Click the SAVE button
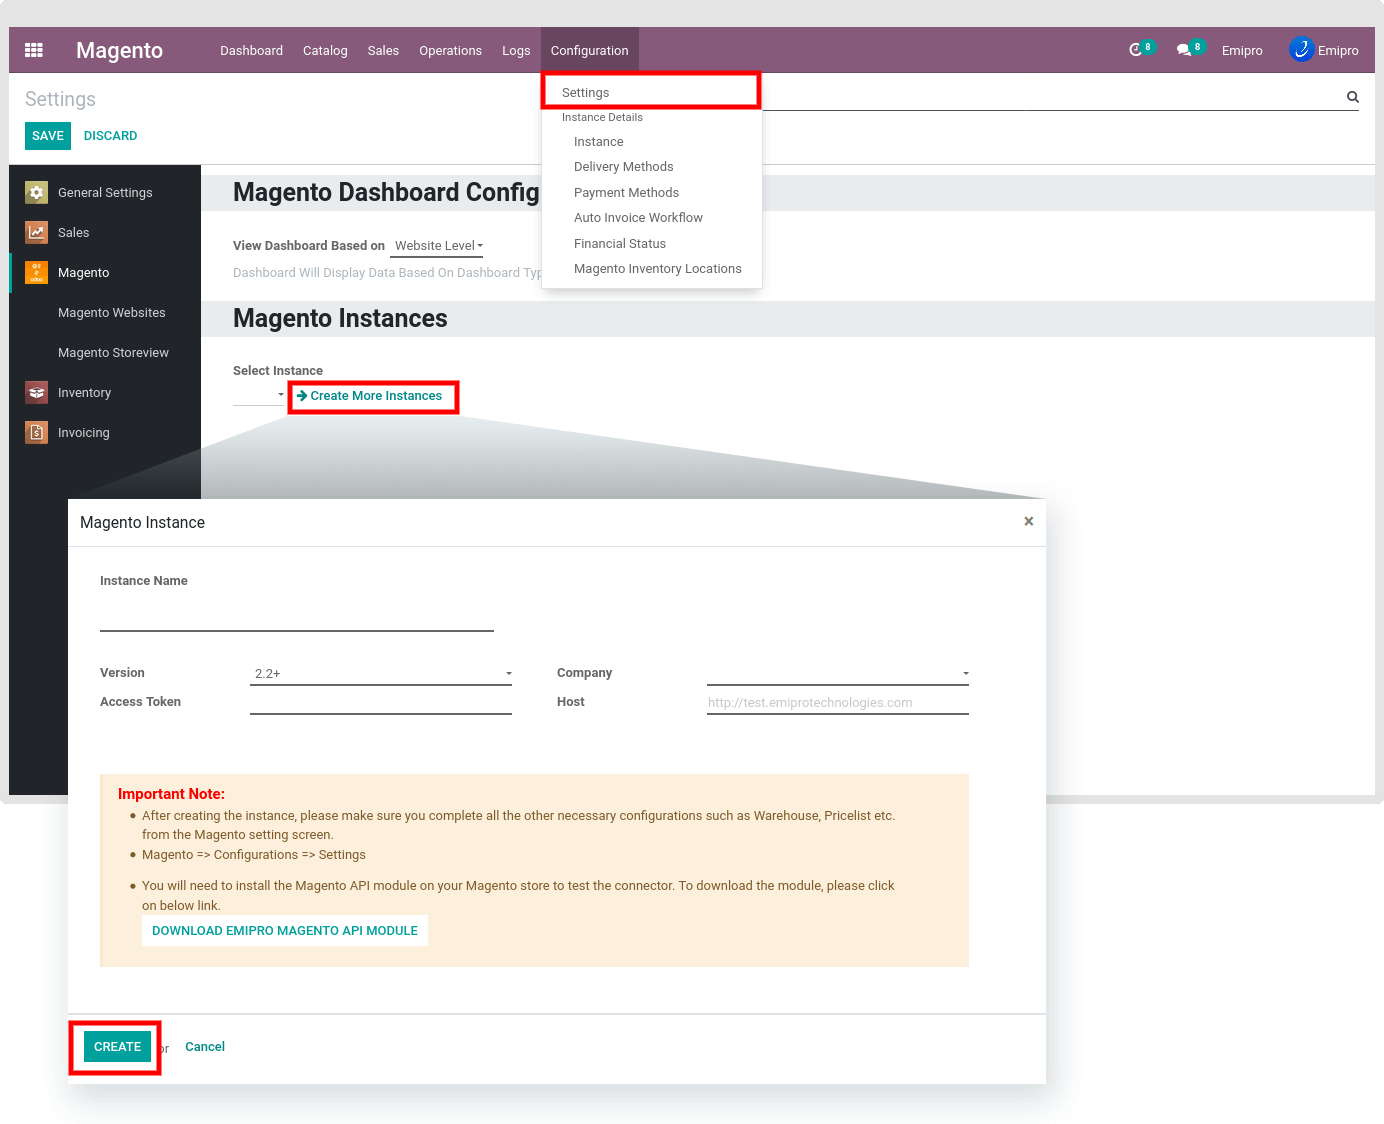The image size is (1384, 1124). coord(48,136)
